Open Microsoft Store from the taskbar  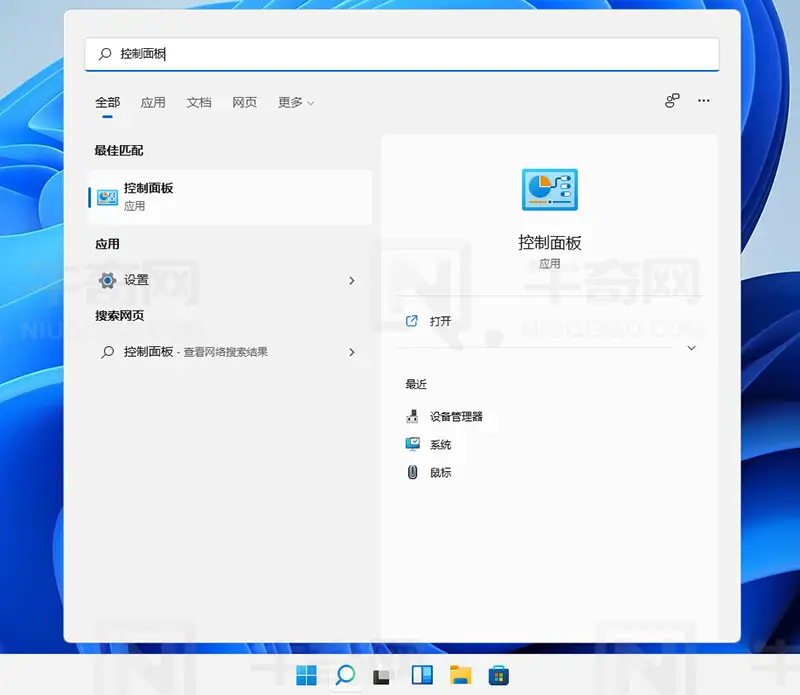click(x=498, y=676)
